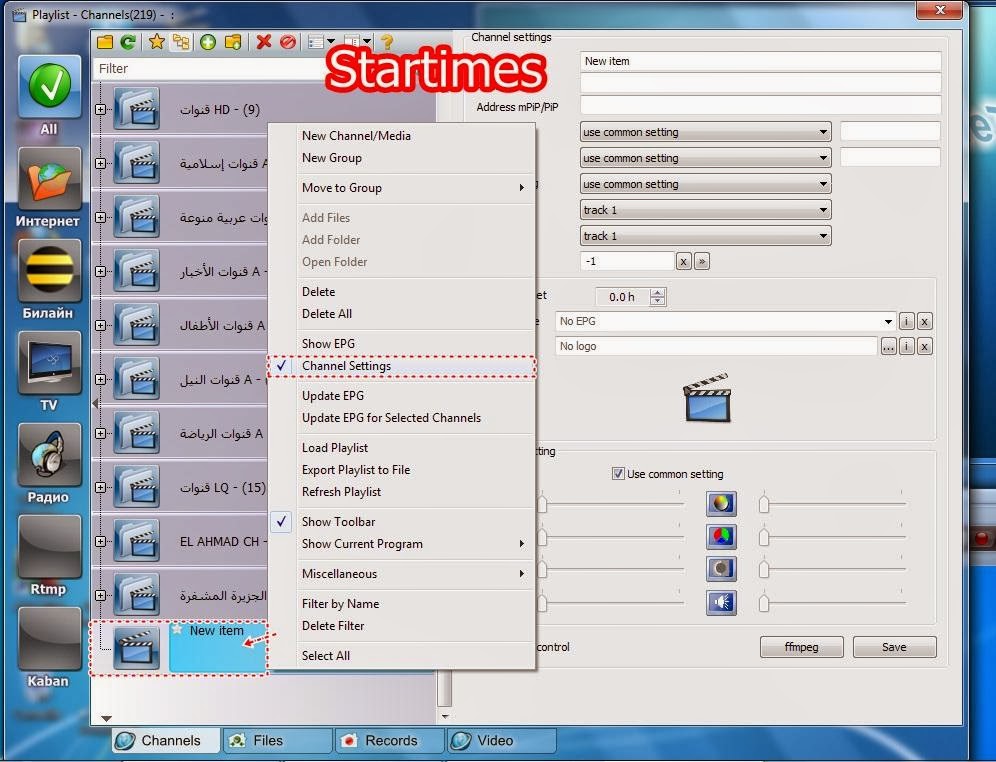Click the red X delete toolbar icon
Image resolution: width=996 pixels, height=762 pixels.
264,42
